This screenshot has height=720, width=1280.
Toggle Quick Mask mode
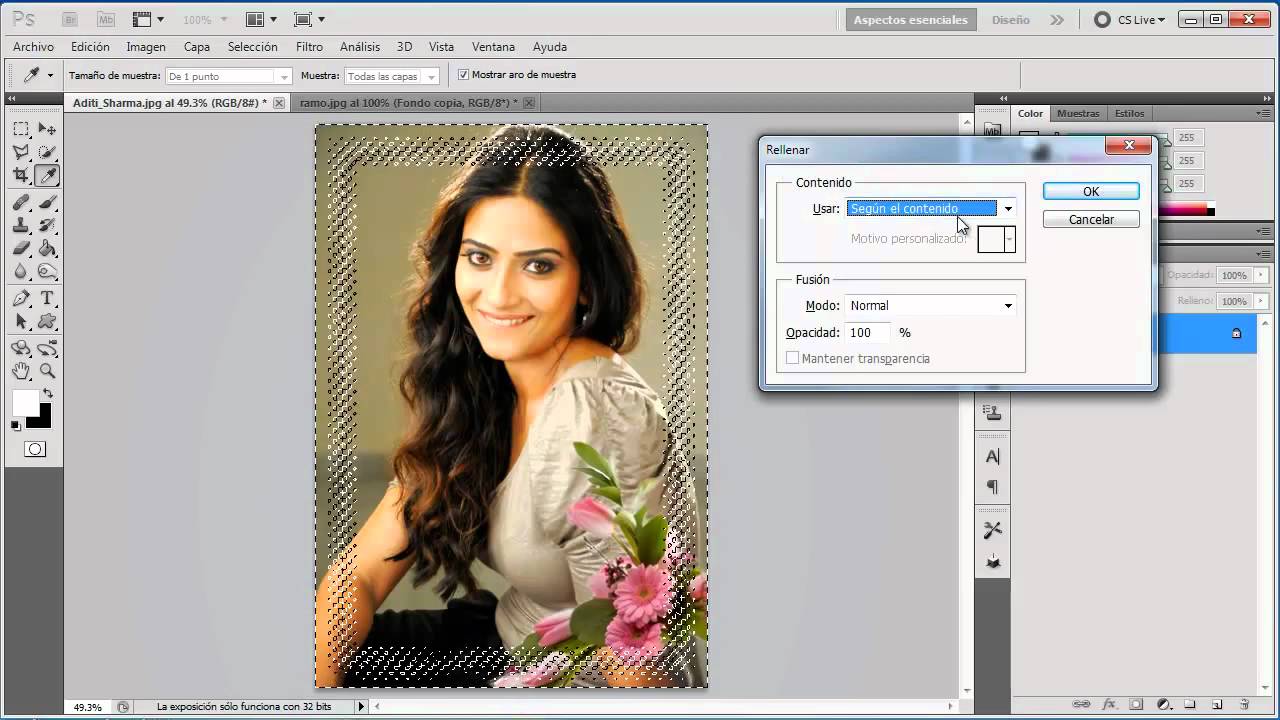[35, 449]
